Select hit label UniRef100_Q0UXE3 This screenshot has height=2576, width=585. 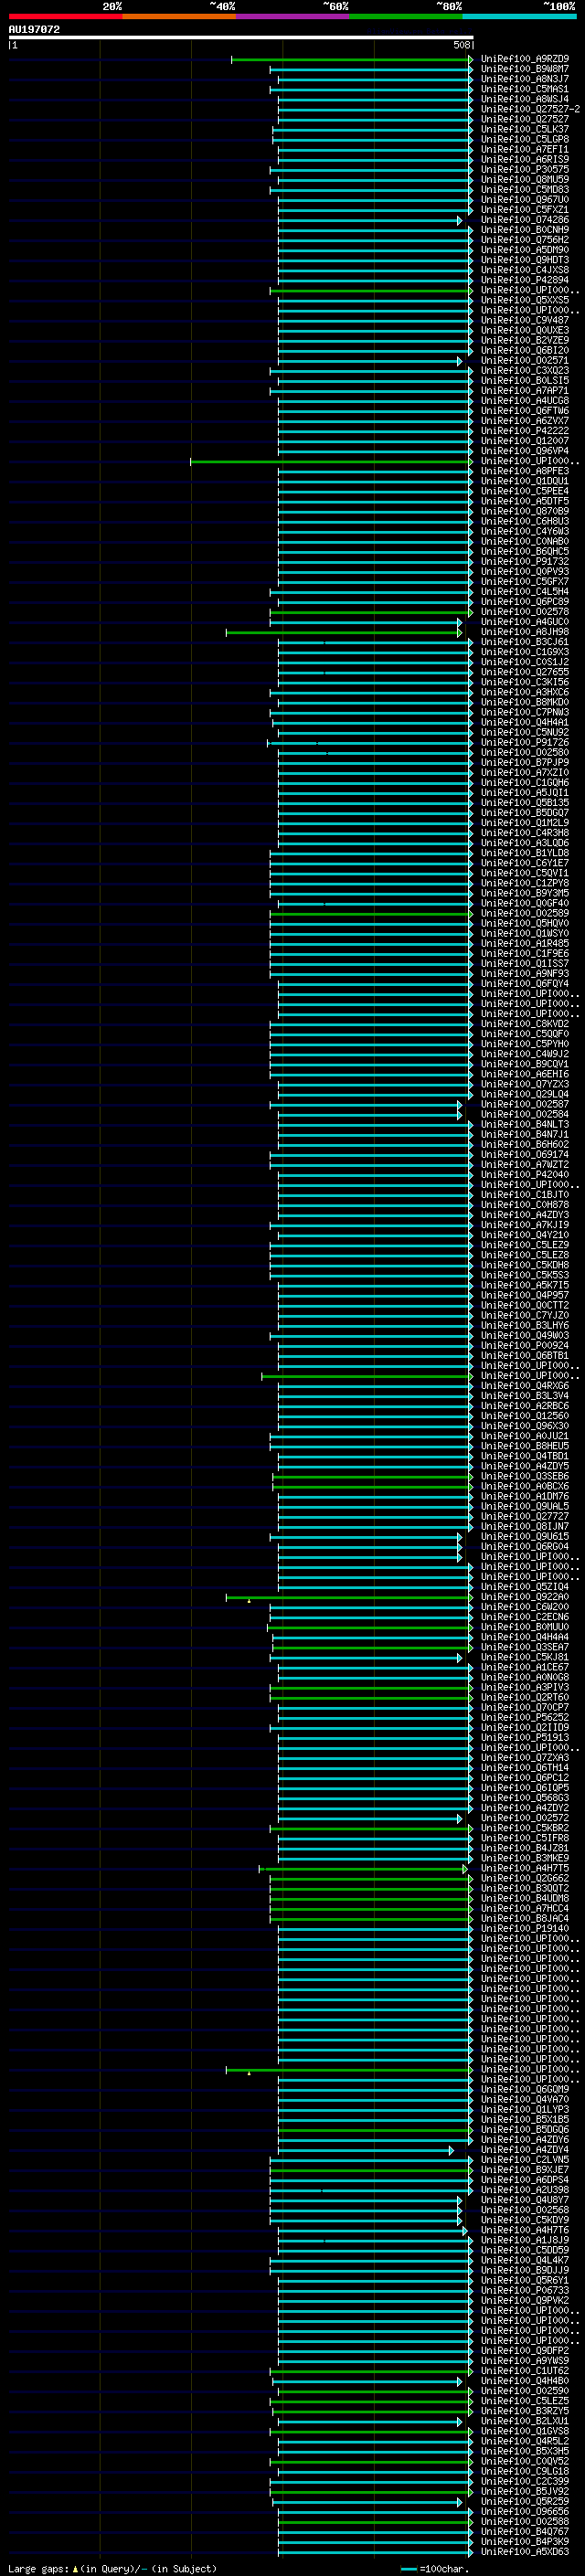(x=524, y=330)
